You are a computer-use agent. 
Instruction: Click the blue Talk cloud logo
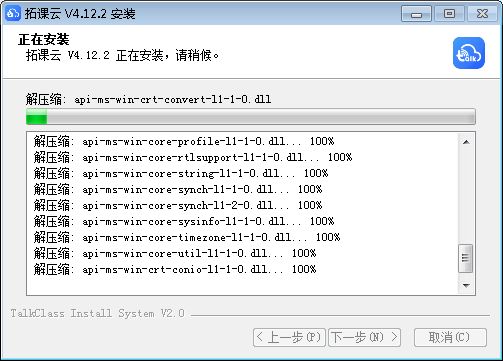469,53
